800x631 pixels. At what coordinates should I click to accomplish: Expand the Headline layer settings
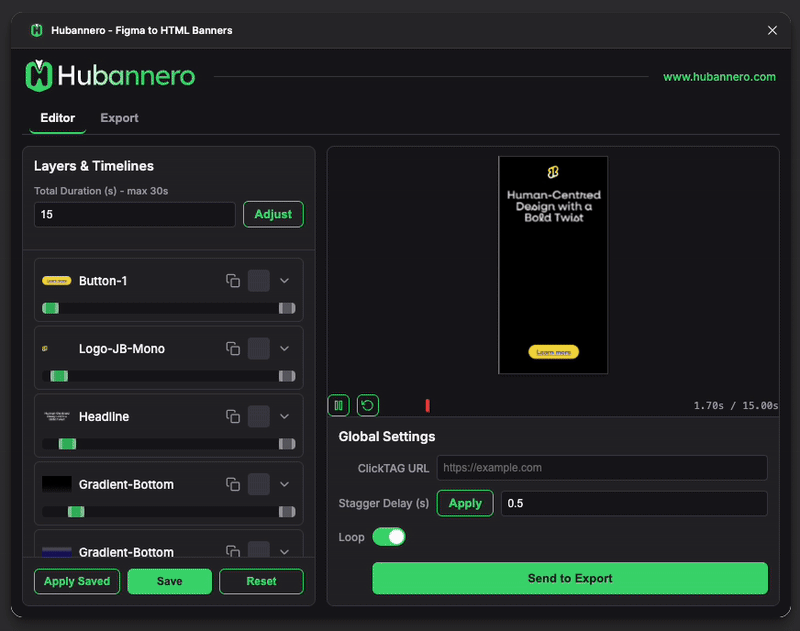click(x=285, y=416)
